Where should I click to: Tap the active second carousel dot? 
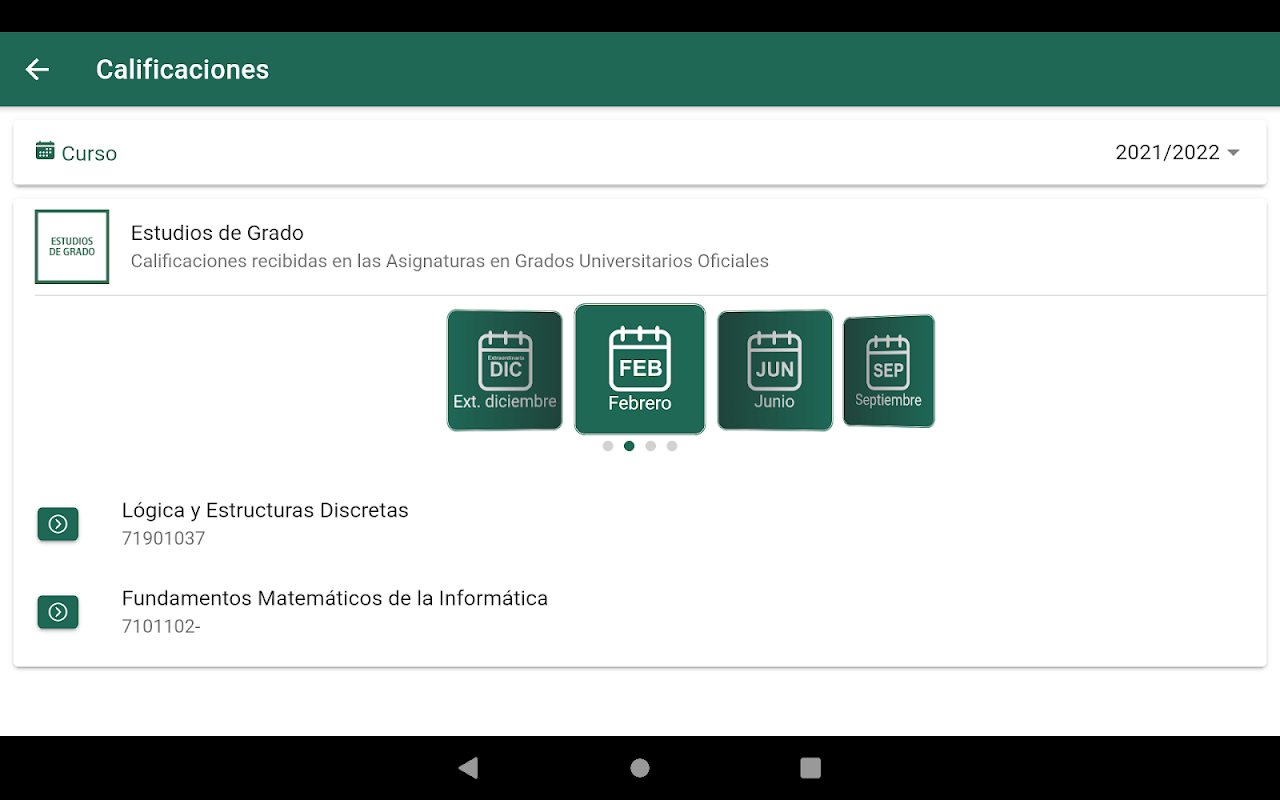(x=629, y=446)
